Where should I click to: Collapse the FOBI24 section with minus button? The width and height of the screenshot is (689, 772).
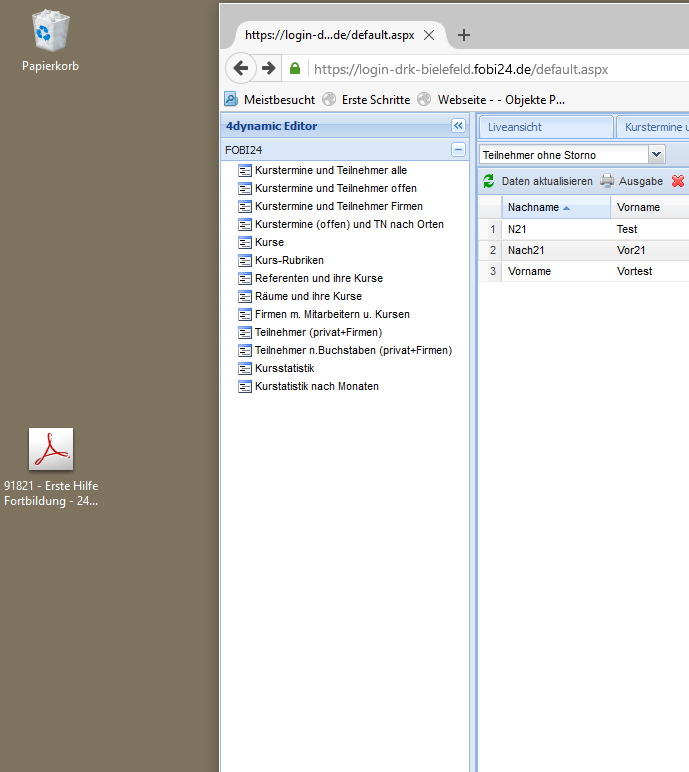pos(458,150)
